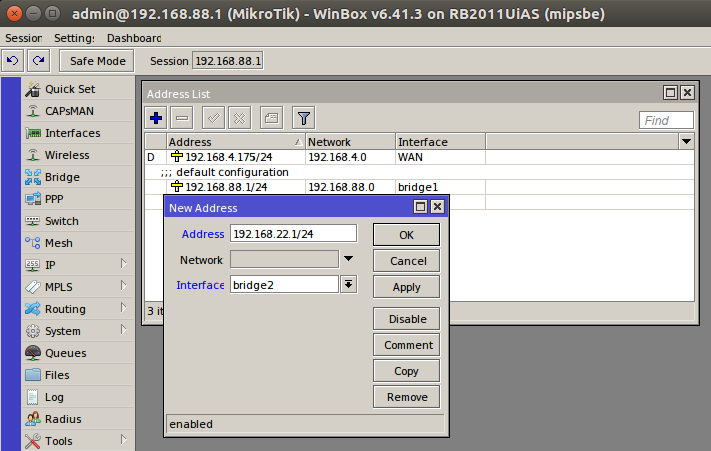Click the Find search box
The image size is (711, 451).
pyautogui.click(x=666, y=120)
